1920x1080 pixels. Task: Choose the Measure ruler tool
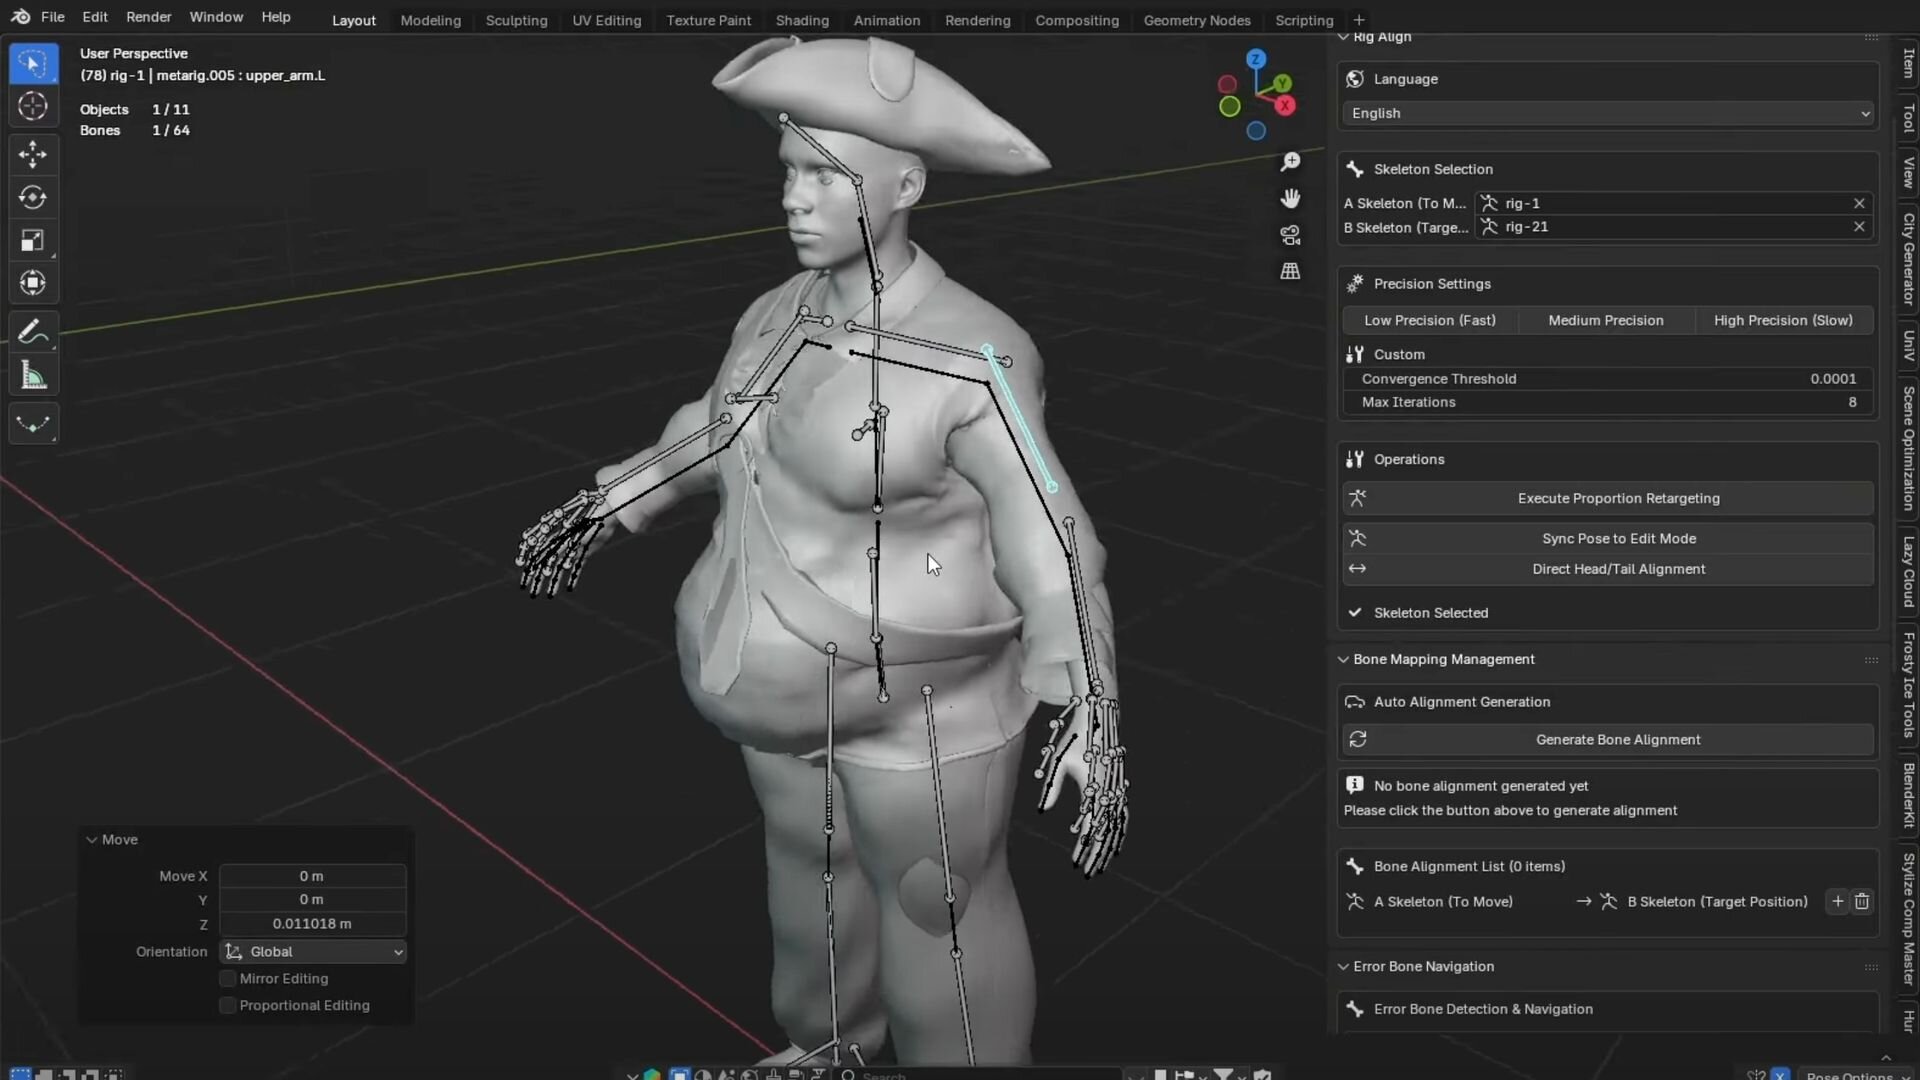click(x=33, y=376)
